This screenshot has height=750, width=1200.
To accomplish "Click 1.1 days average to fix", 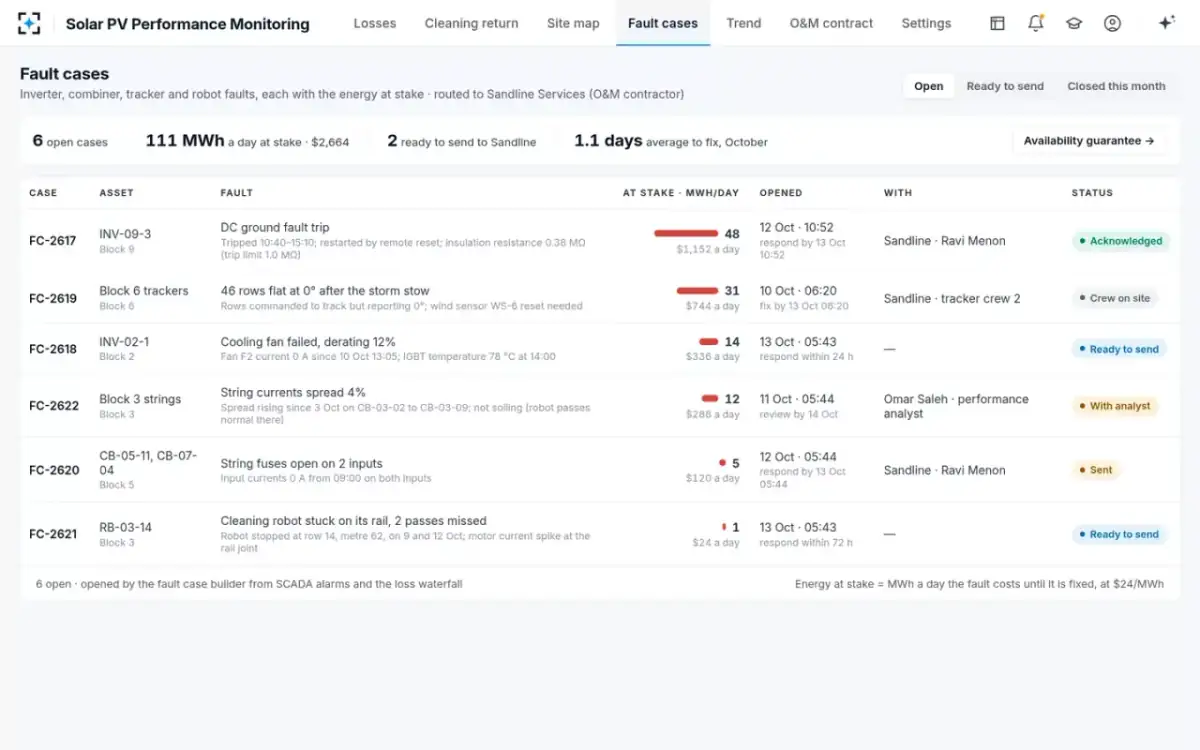I will 671,141.
